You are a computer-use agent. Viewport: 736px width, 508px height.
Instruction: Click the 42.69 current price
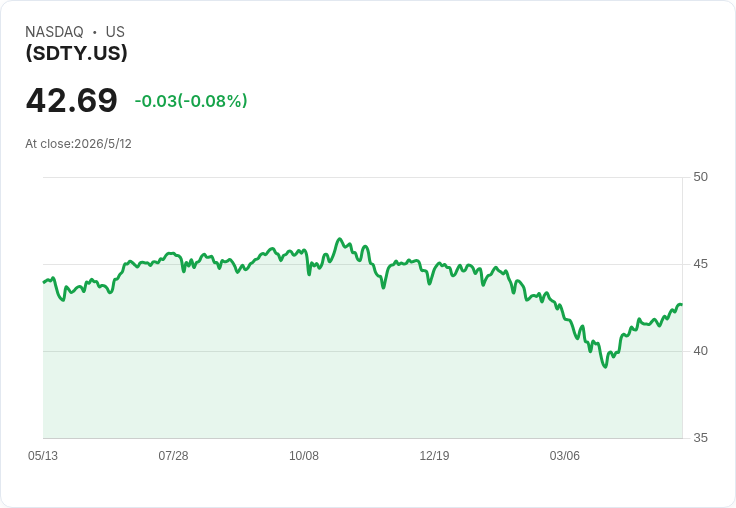71,100
